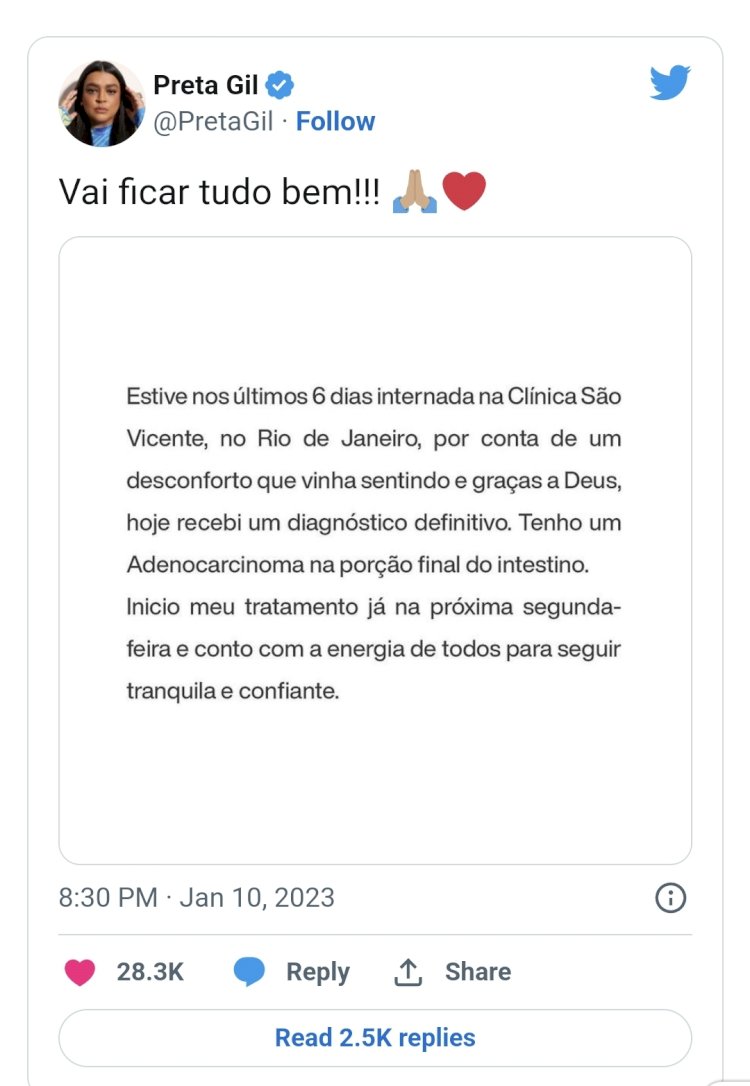
Task: Open the tweet info circle icon
Action: (x=670, y=898)
